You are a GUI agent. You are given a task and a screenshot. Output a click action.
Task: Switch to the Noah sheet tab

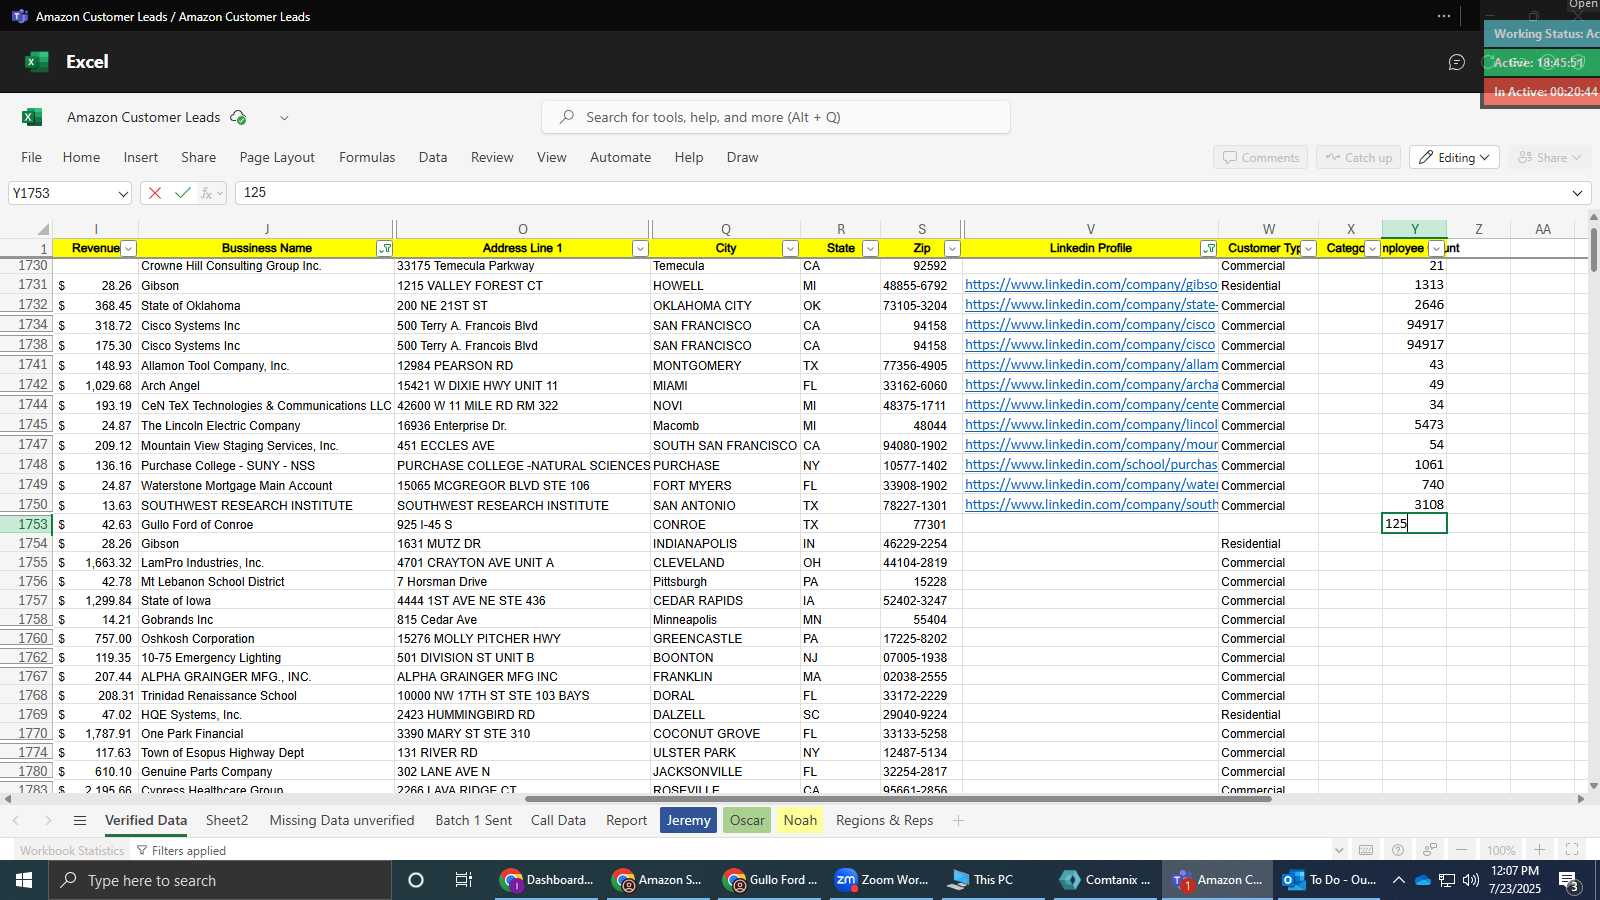(800, 820)
